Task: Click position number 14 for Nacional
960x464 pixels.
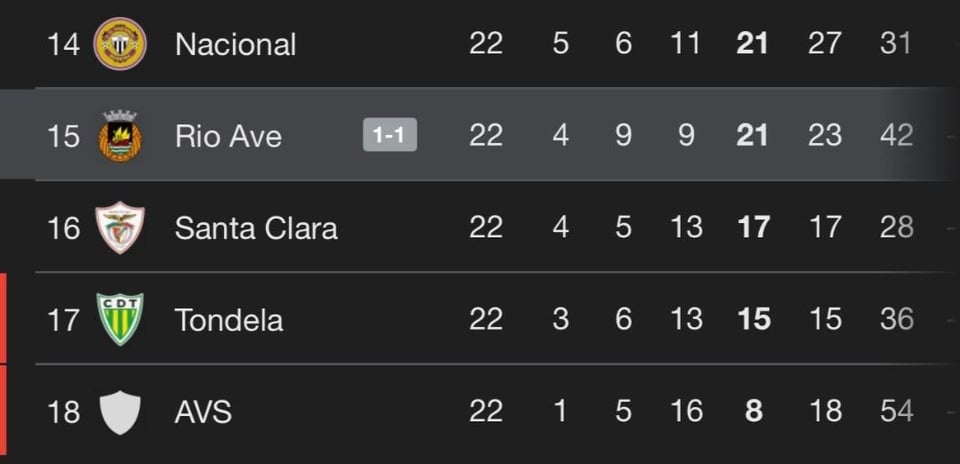Action: click(63, 44)
